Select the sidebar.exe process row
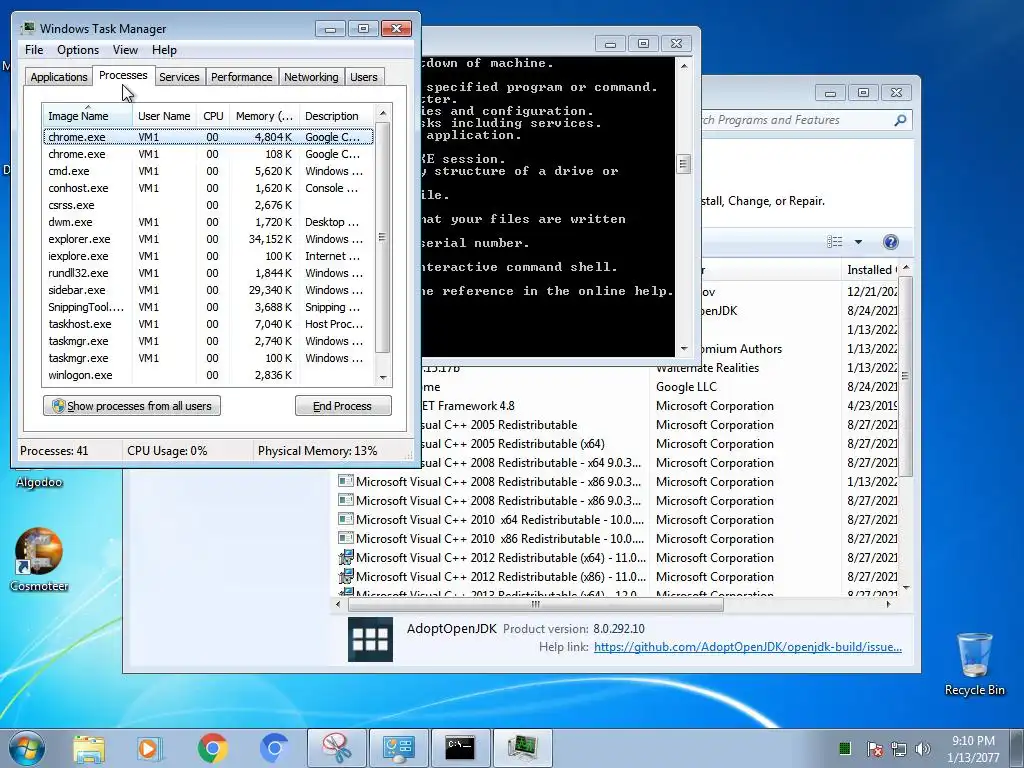The height and width of the screenshot is (768, 1024). point(208,290)
